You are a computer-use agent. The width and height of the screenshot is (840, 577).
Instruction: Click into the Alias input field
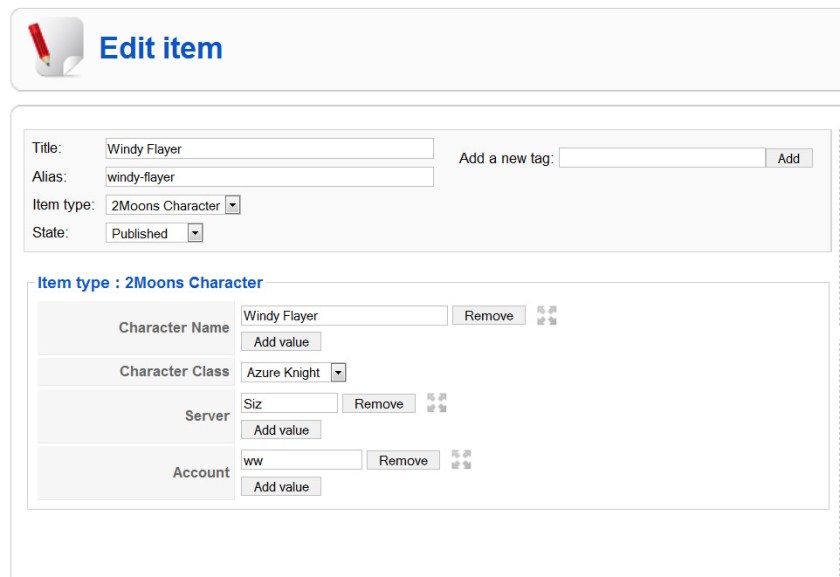point(269,177)
